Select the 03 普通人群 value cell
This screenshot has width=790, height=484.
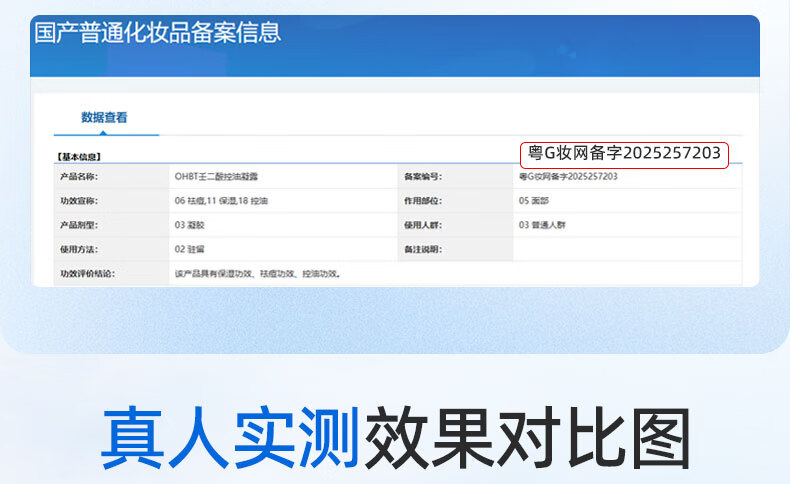coord(543,225)
